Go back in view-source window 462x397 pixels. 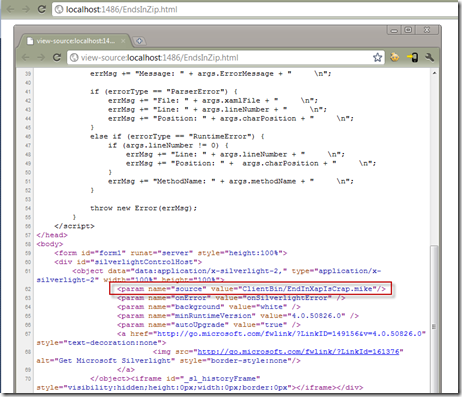point(26,58)
